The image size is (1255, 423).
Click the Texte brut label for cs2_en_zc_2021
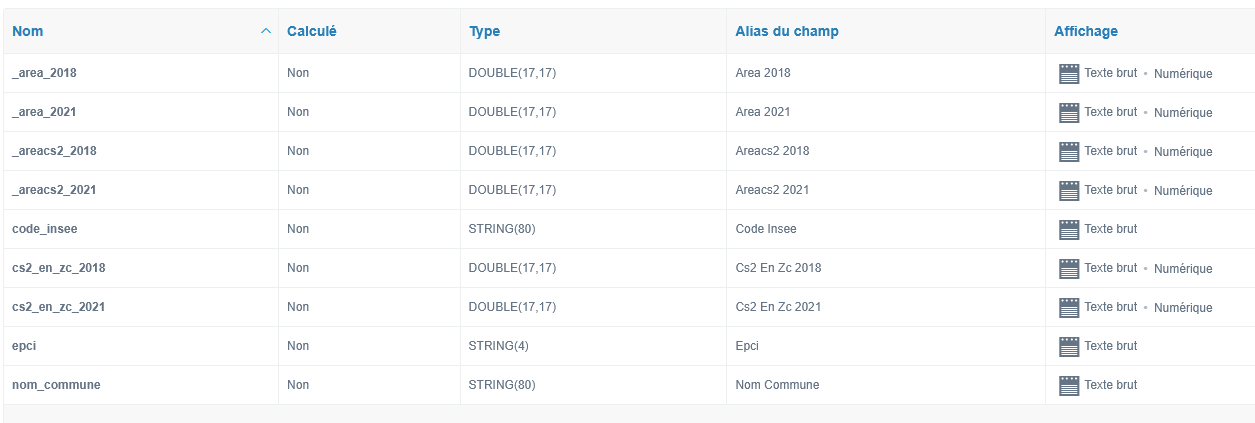[x=1111, y=307]
